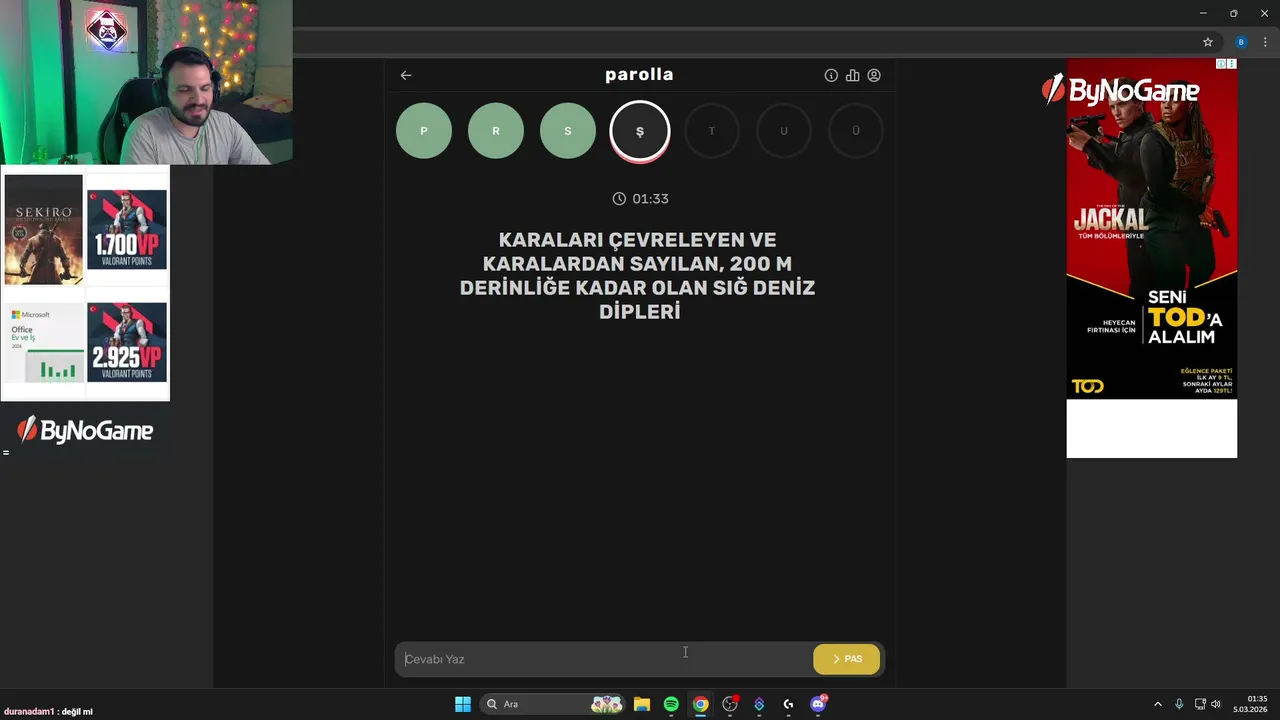Click the ByNoGame logo on the ad
The image size is (1280, 720).
coord(1120,91)
